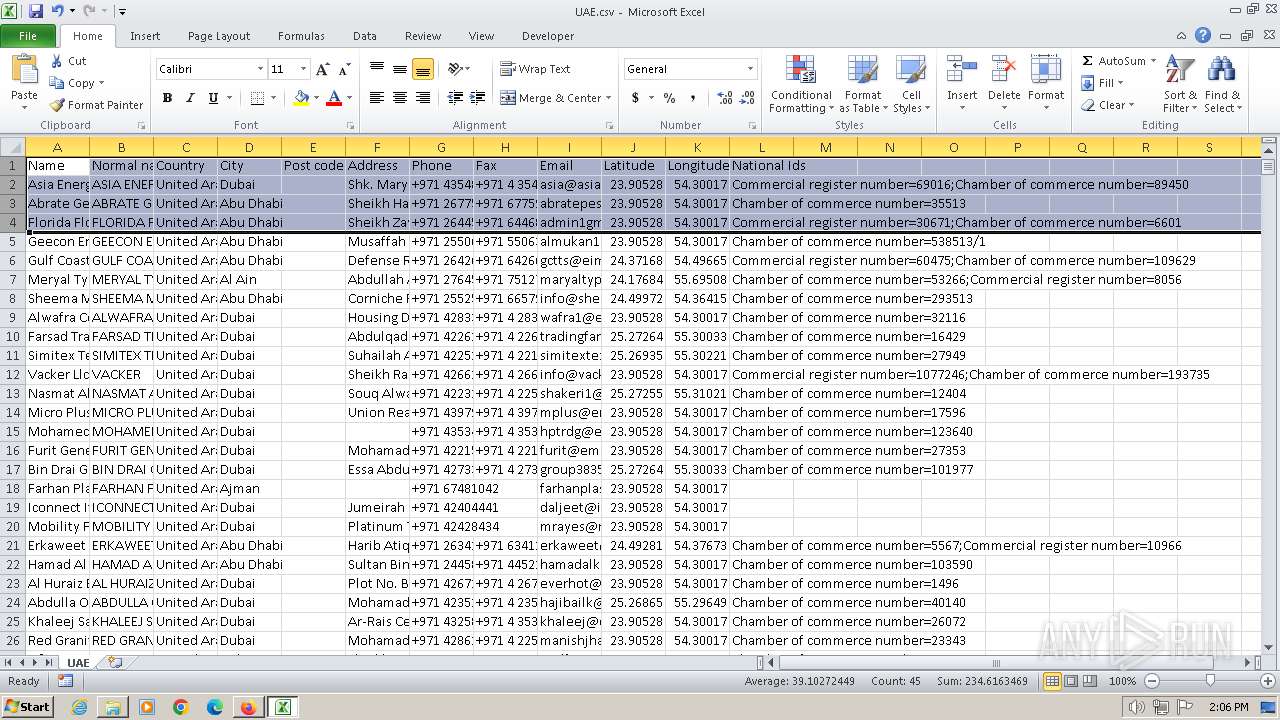Toggle Italic formatting
Screen dimensions: 1280x720
(190, 98)
